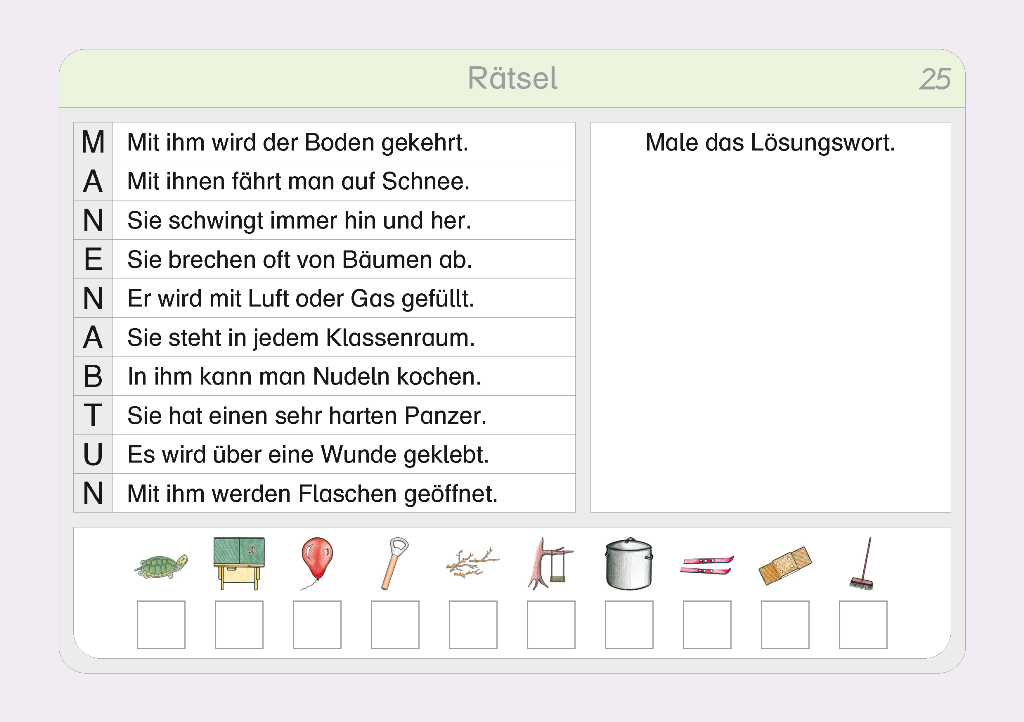Image resolution: width=1024 pixels, height=722 pixels.
Task: Click the green chalkboard picture
Action: (x=239, y=563)
